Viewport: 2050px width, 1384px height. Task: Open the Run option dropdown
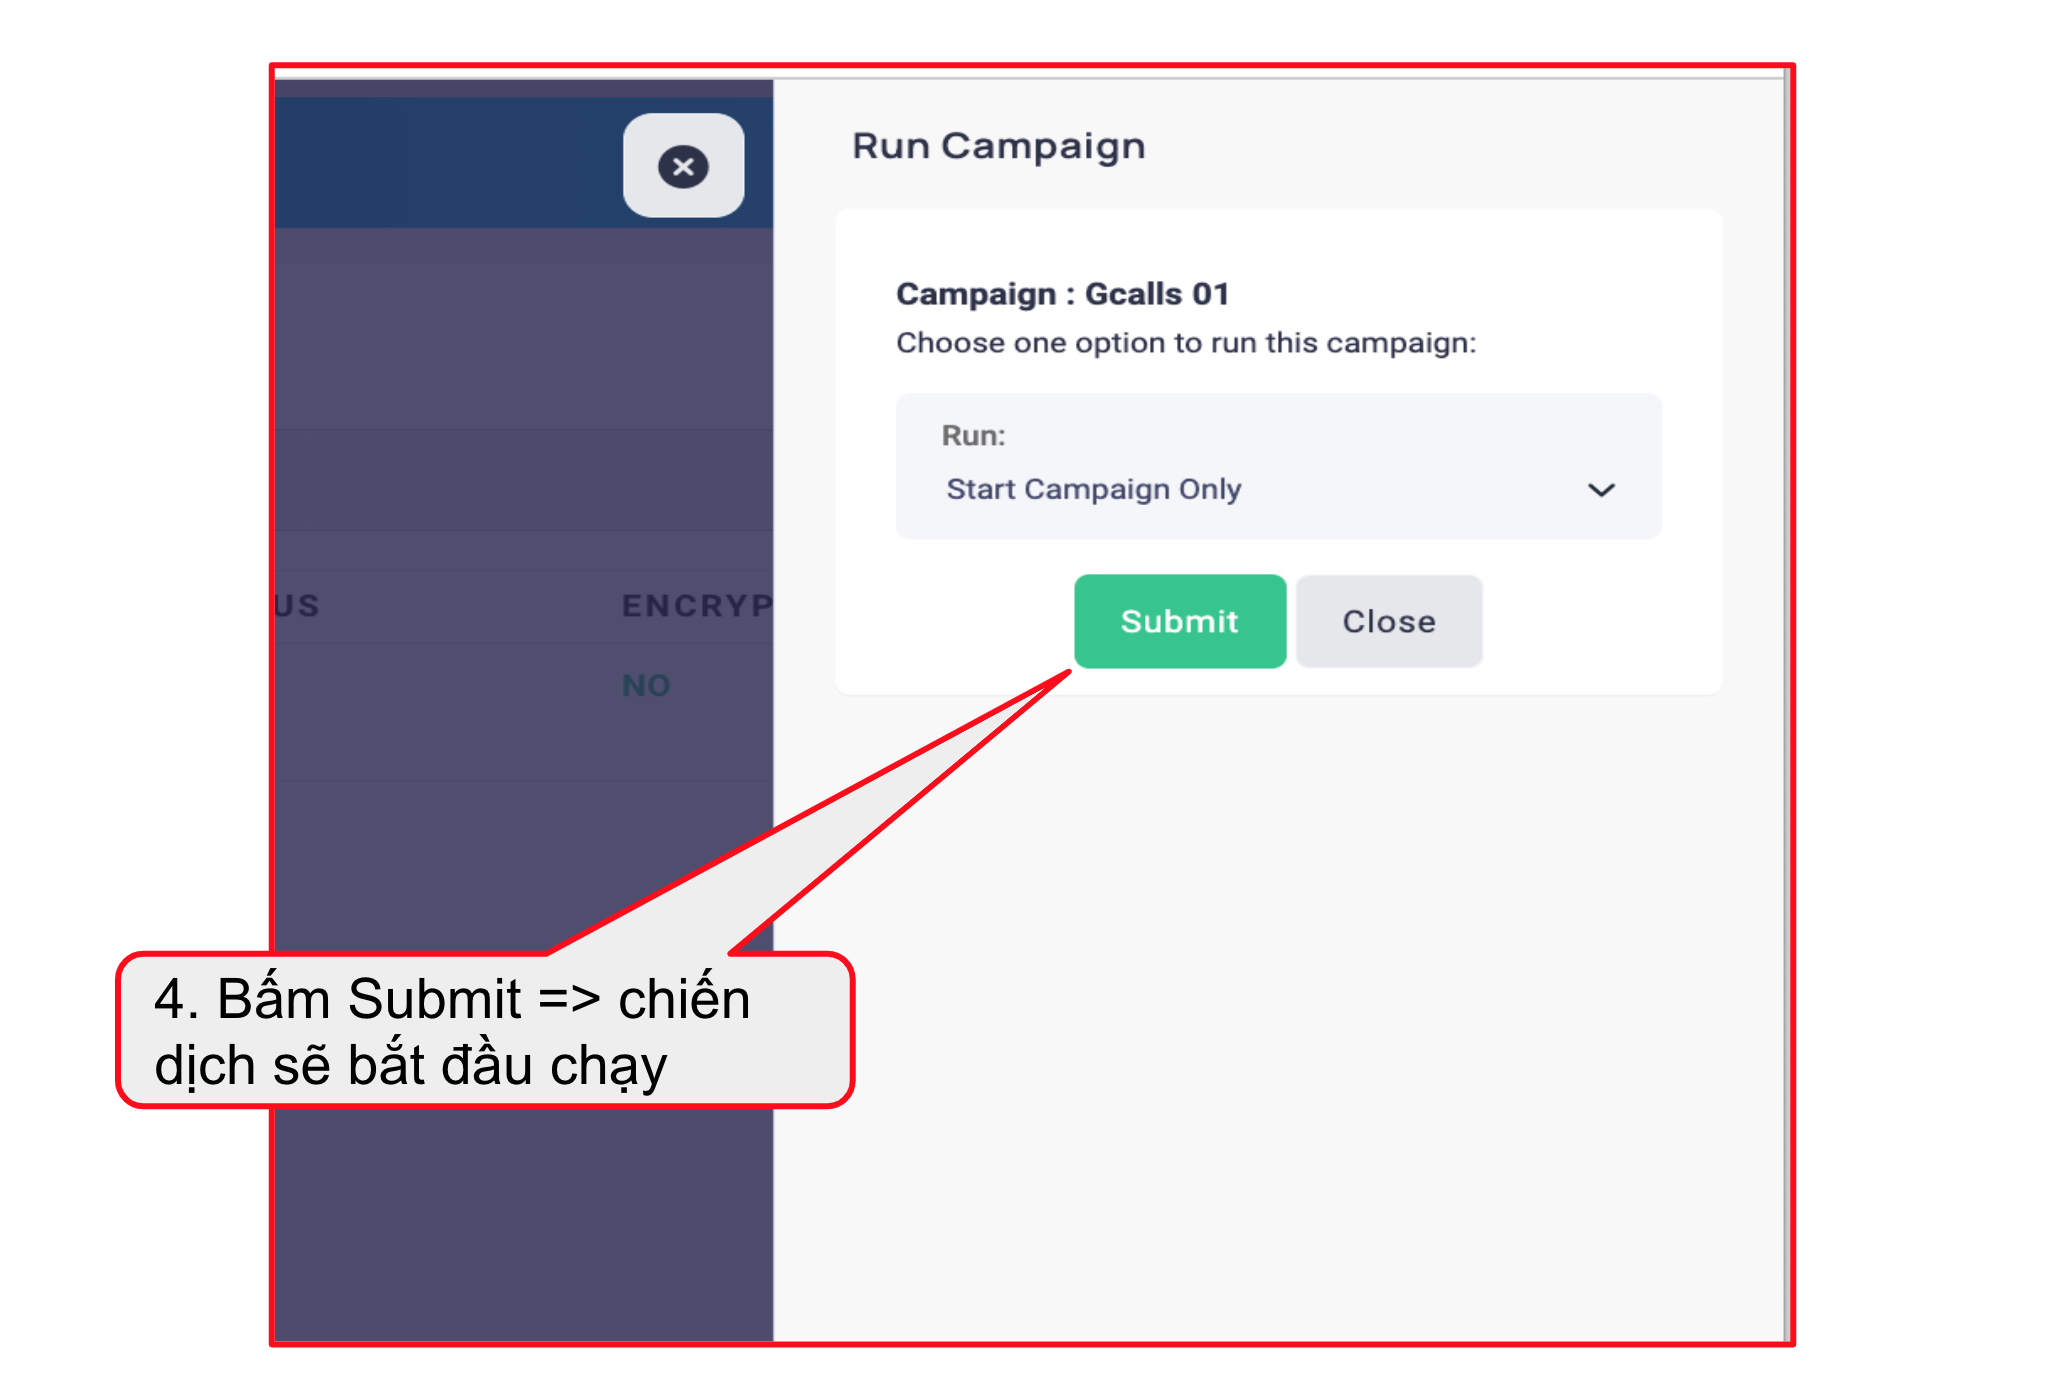(x=1279, y=466)
